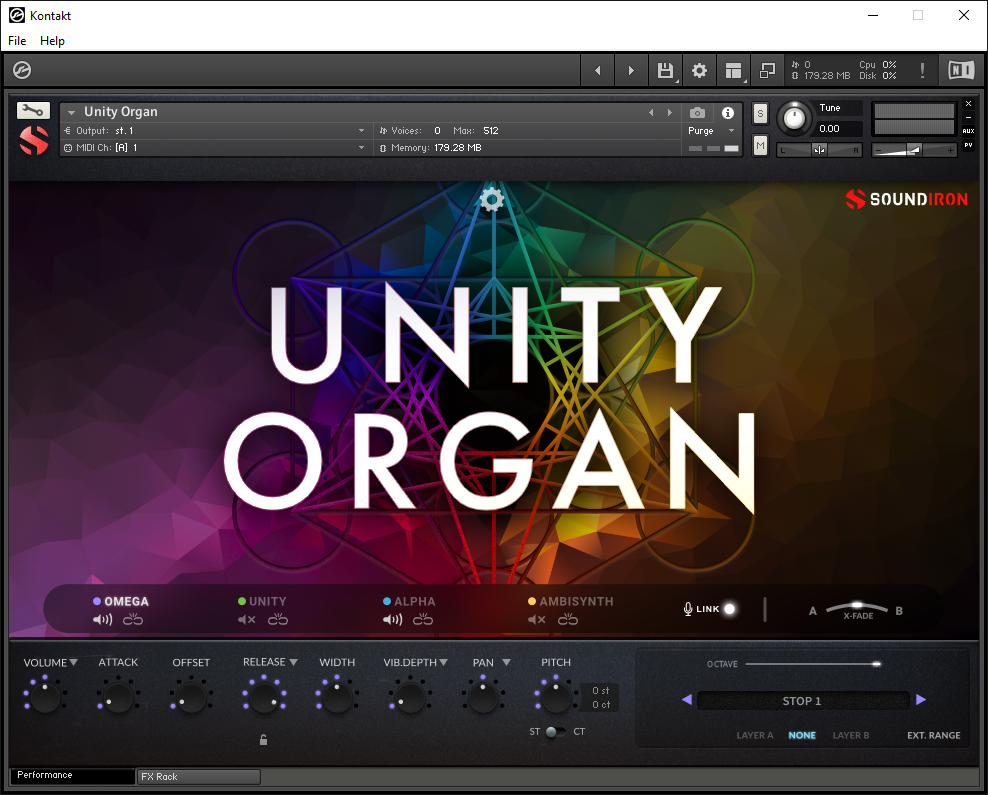Open instrument edit wrench icon
Image resolution: width=988 pixels, height=795 pixels.
pos(33,110)
